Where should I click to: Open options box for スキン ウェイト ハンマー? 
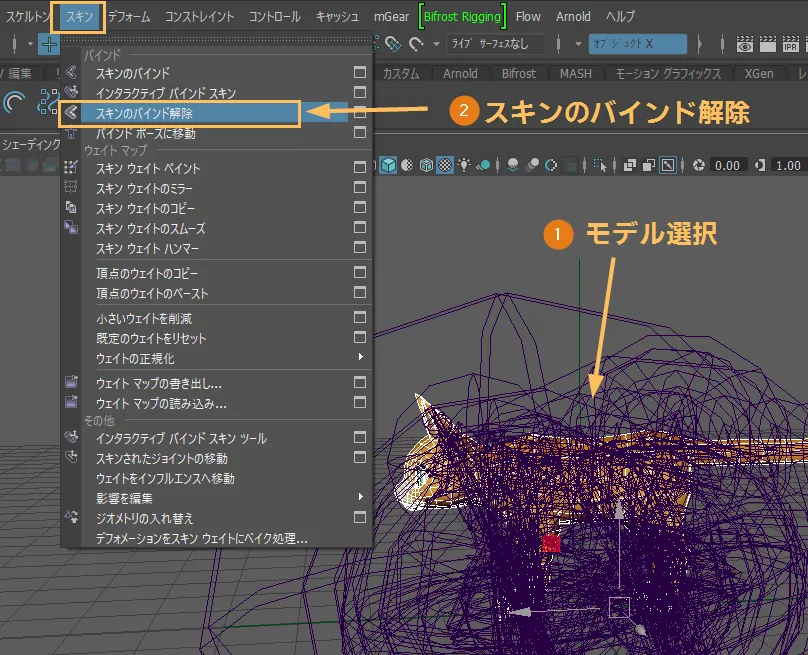[x=360, y=247]
